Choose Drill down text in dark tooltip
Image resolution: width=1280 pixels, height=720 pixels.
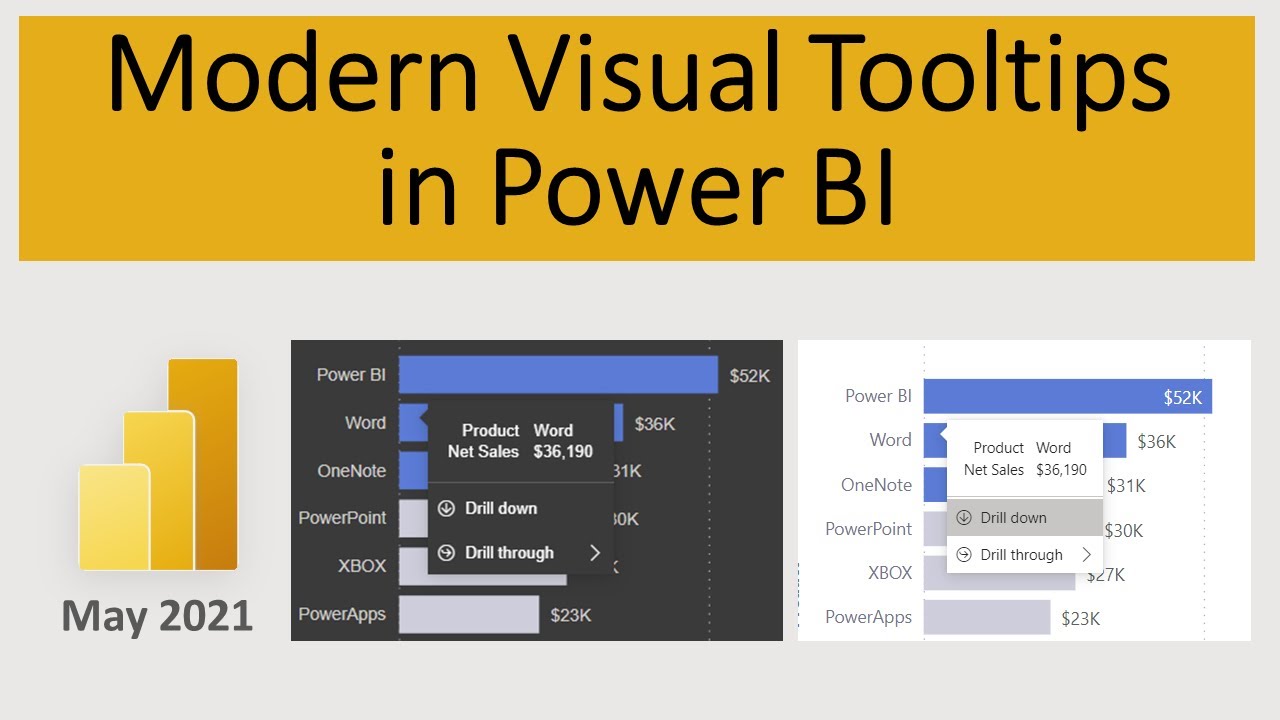click(501, 509)
